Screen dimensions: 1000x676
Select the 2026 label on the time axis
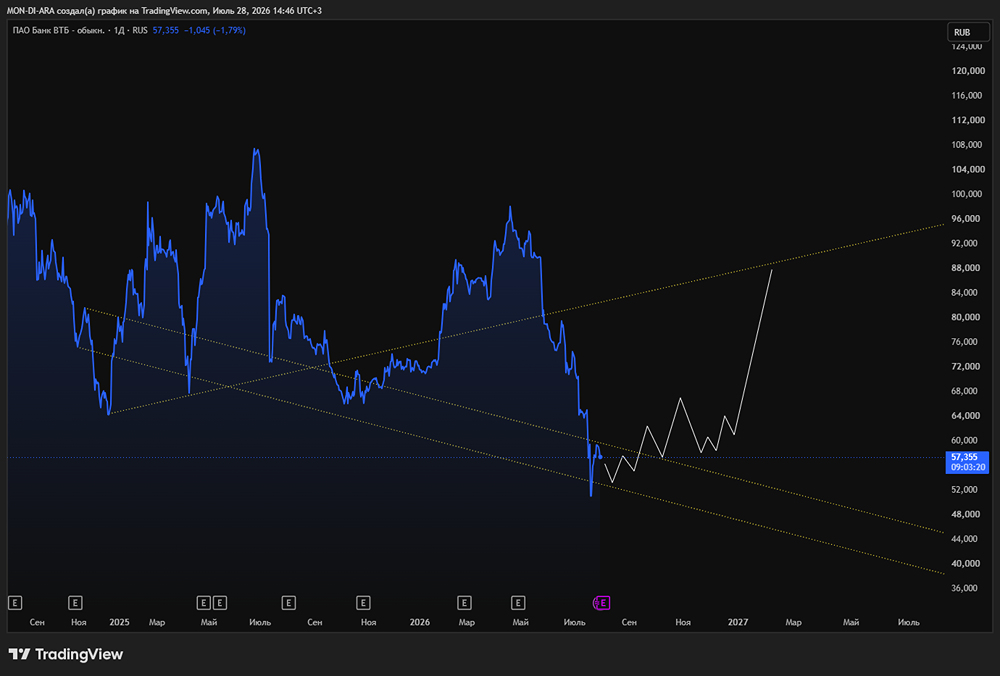pos(420,622)
